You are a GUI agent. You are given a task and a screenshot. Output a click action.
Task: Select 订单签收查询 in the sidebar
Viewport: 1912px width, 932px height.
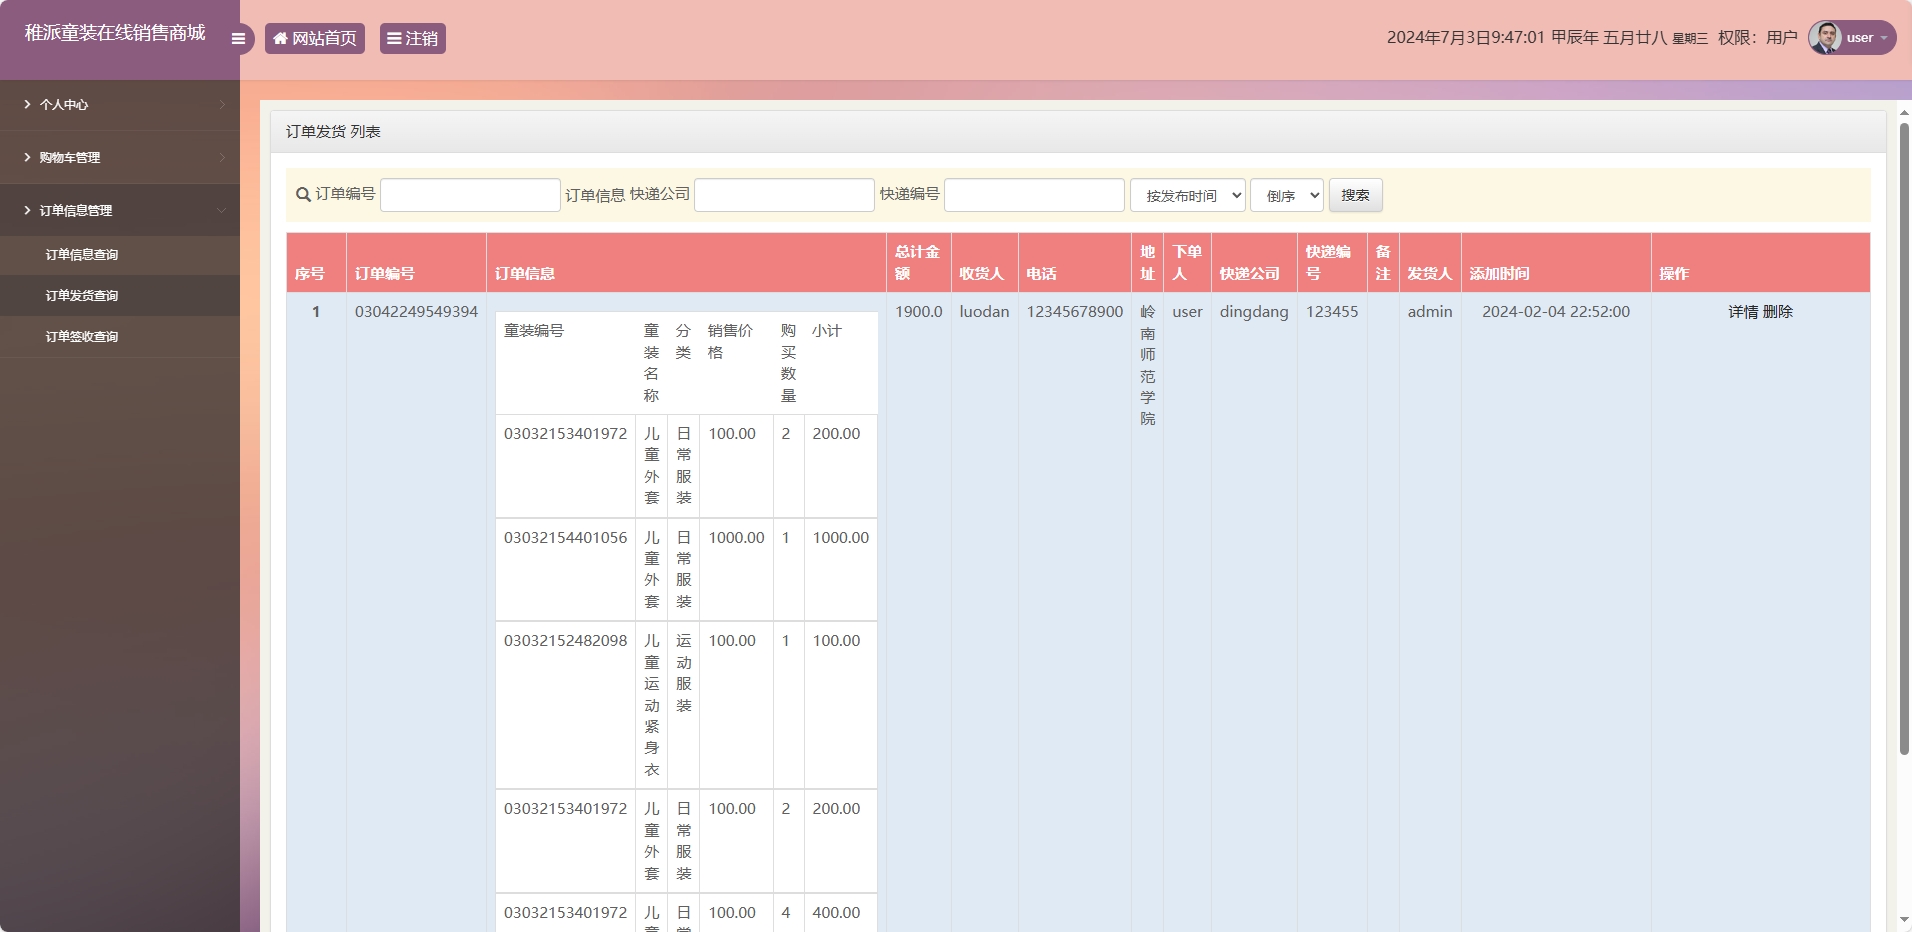tap(80, 336)
